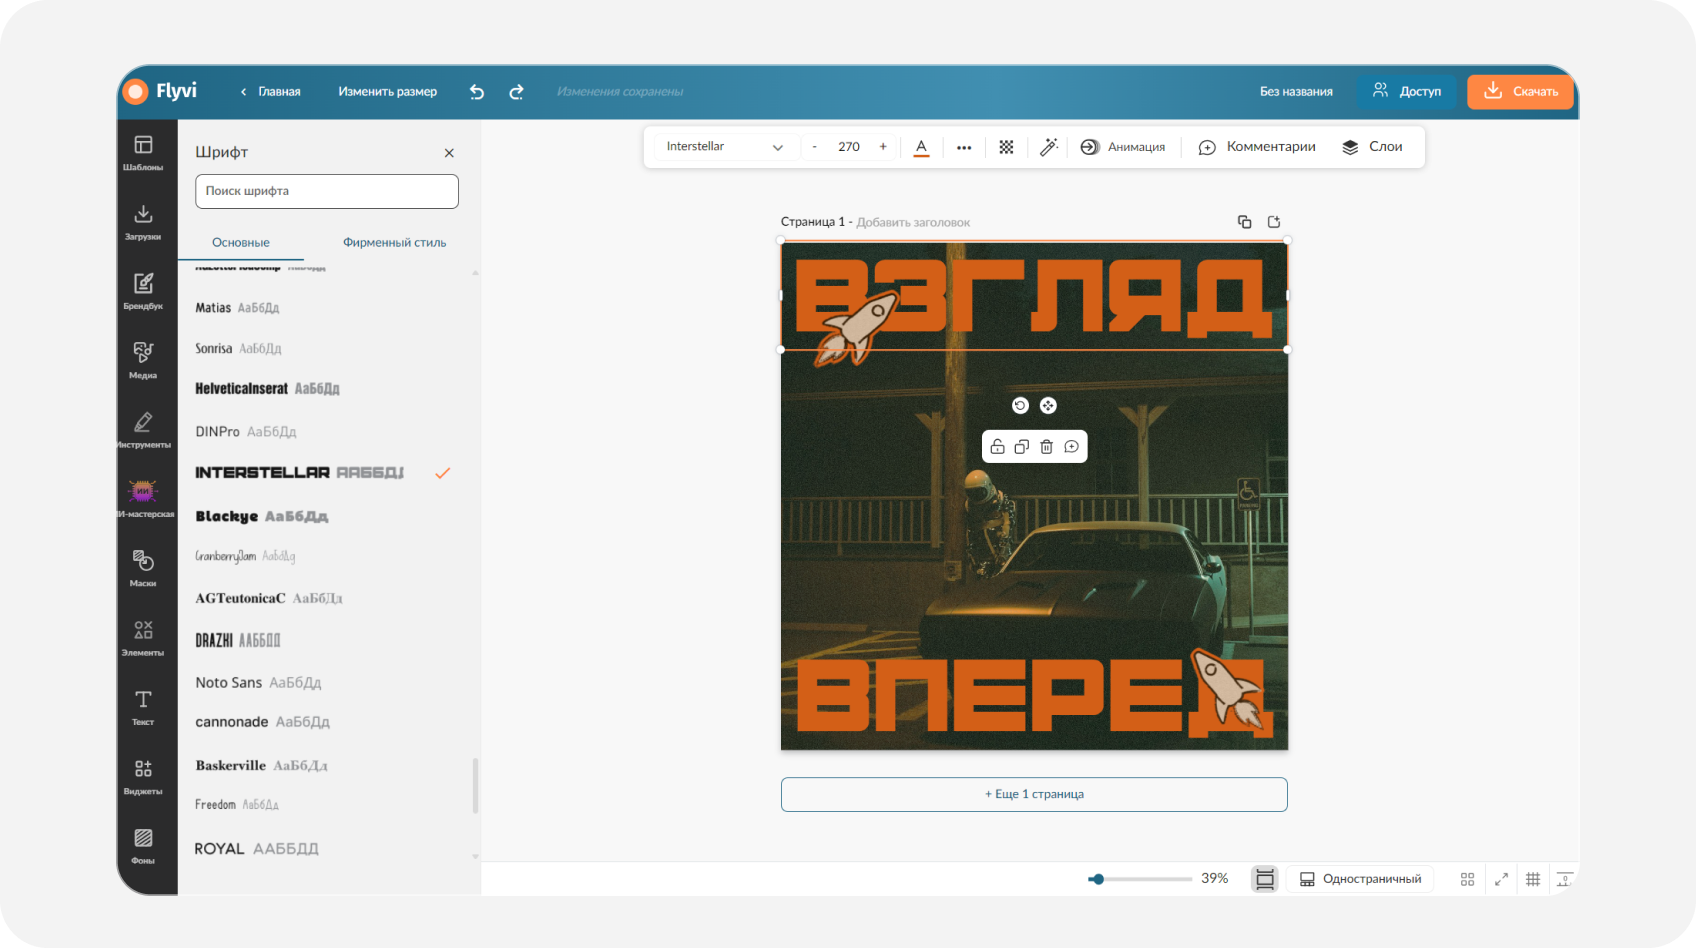This screenshot has height=948, width=1696.
Task: Undo the last change
Action: (477, 92)
